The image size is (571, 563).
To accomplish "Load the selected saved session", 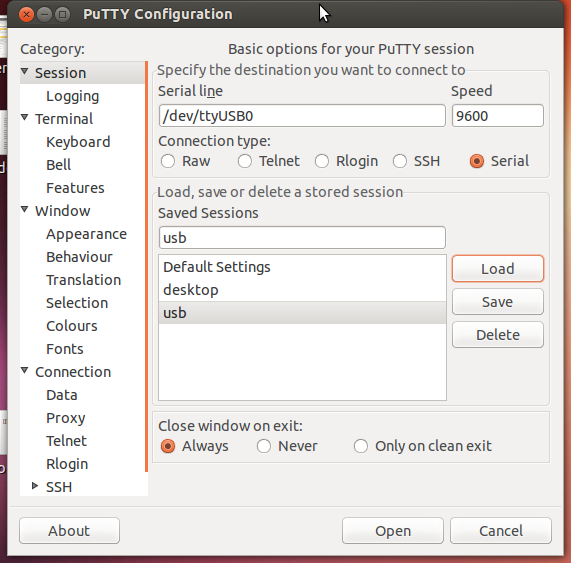I will click(498, 269).
